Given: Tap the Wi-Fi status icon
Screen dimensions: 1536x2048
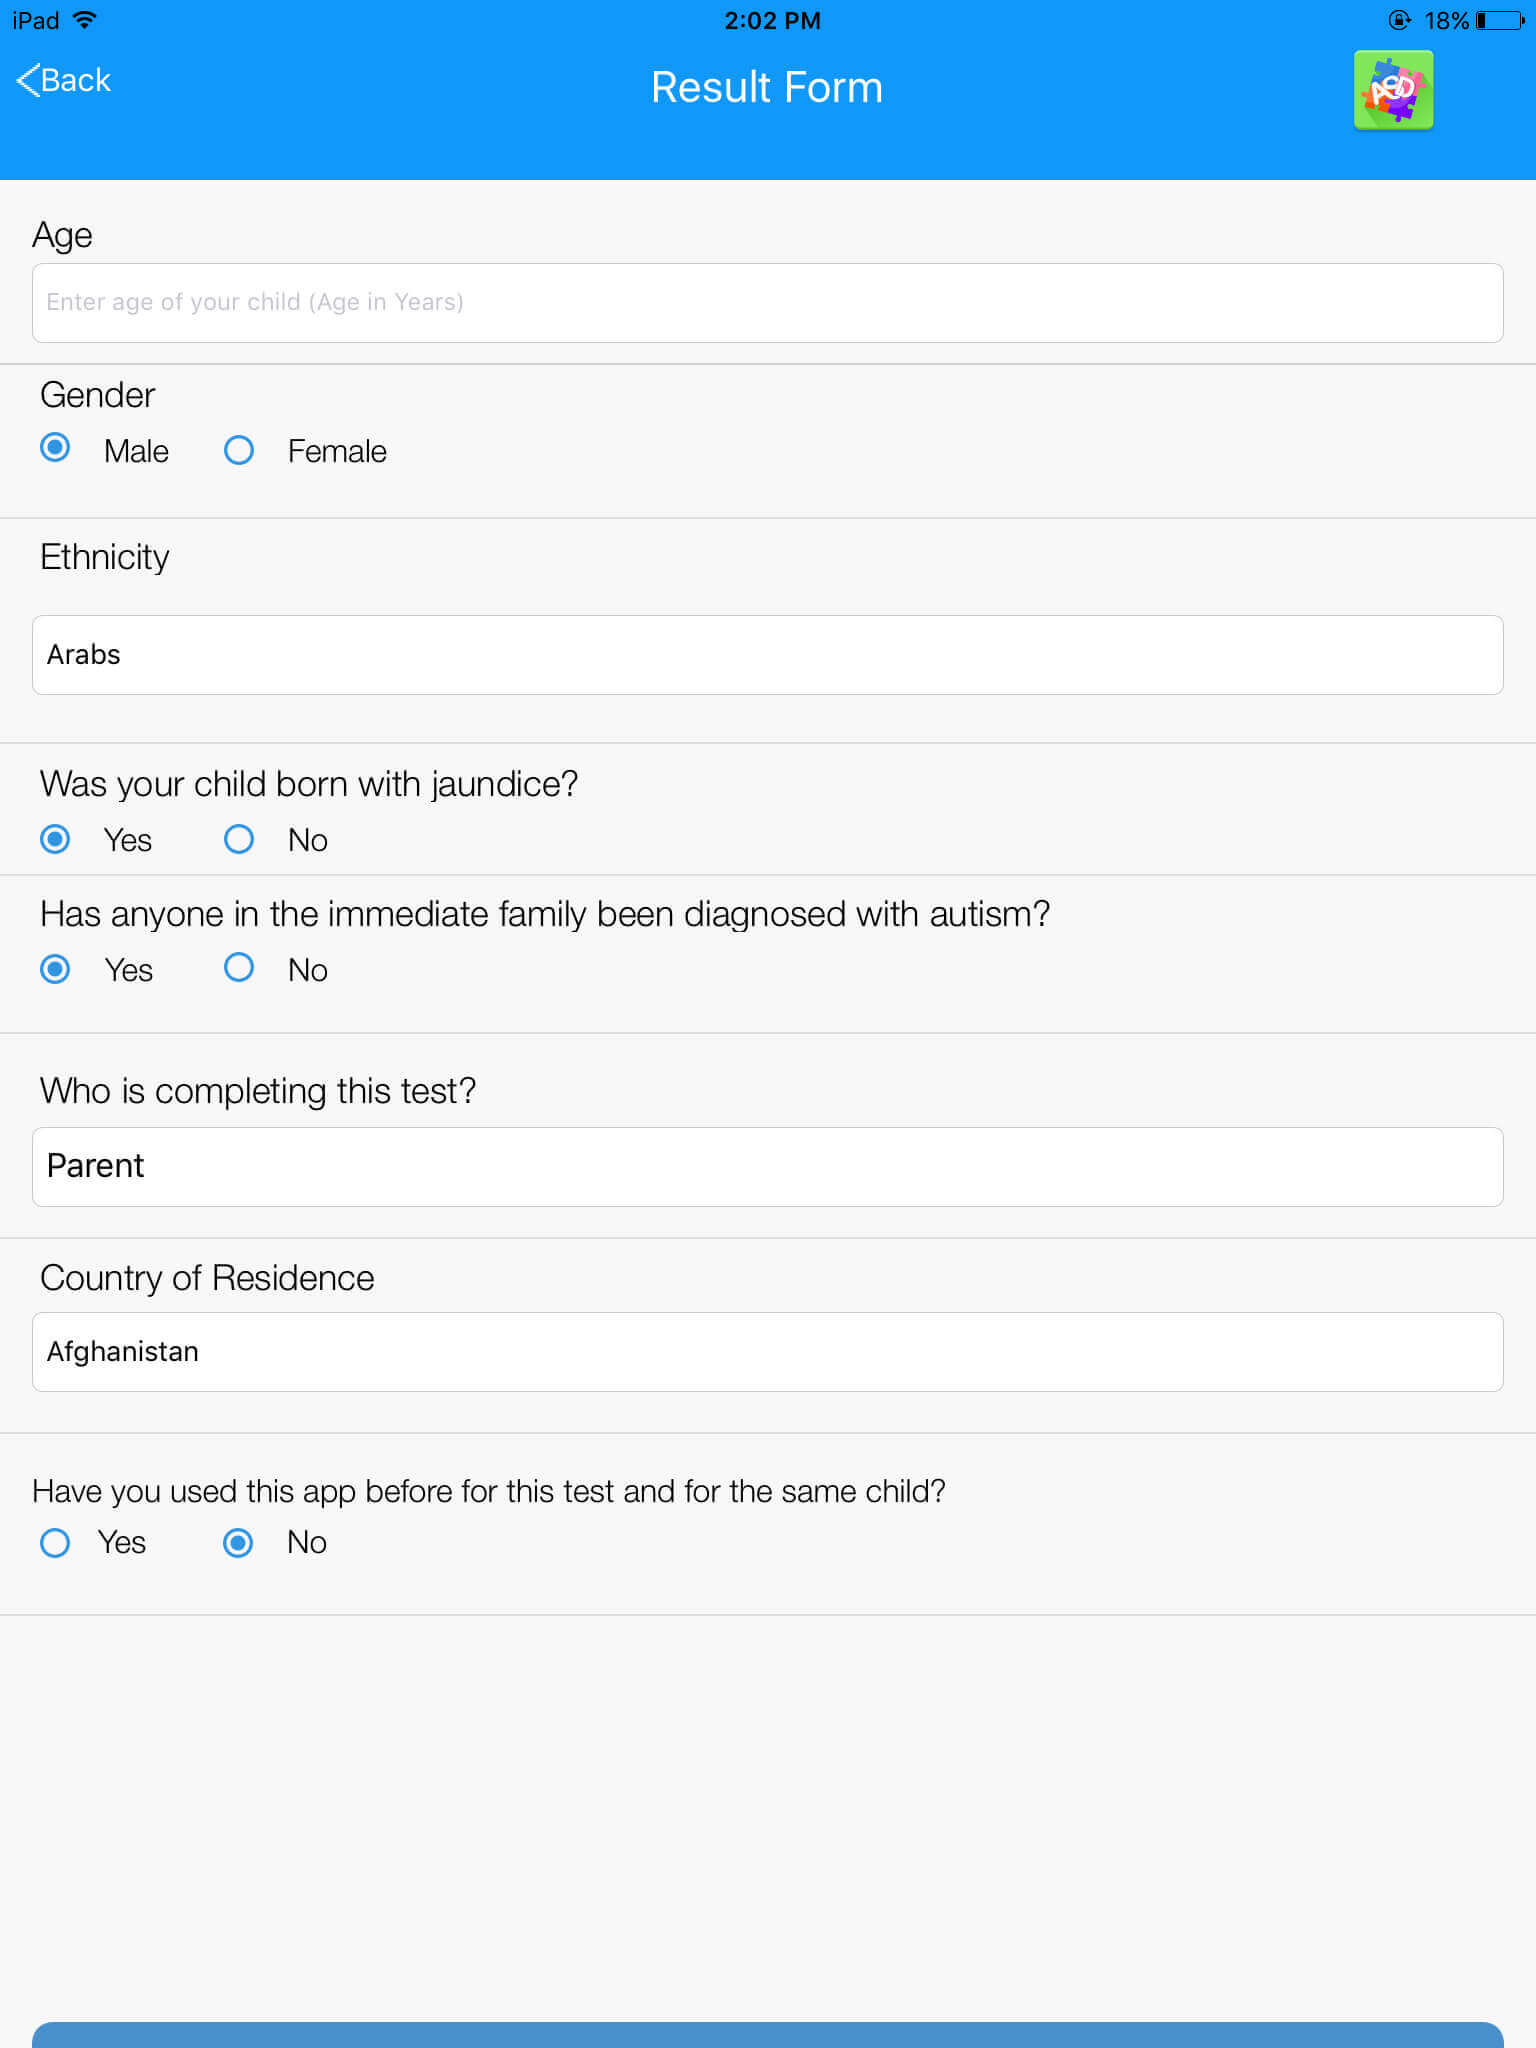Looking at the screenshot, I should [86, 19].
